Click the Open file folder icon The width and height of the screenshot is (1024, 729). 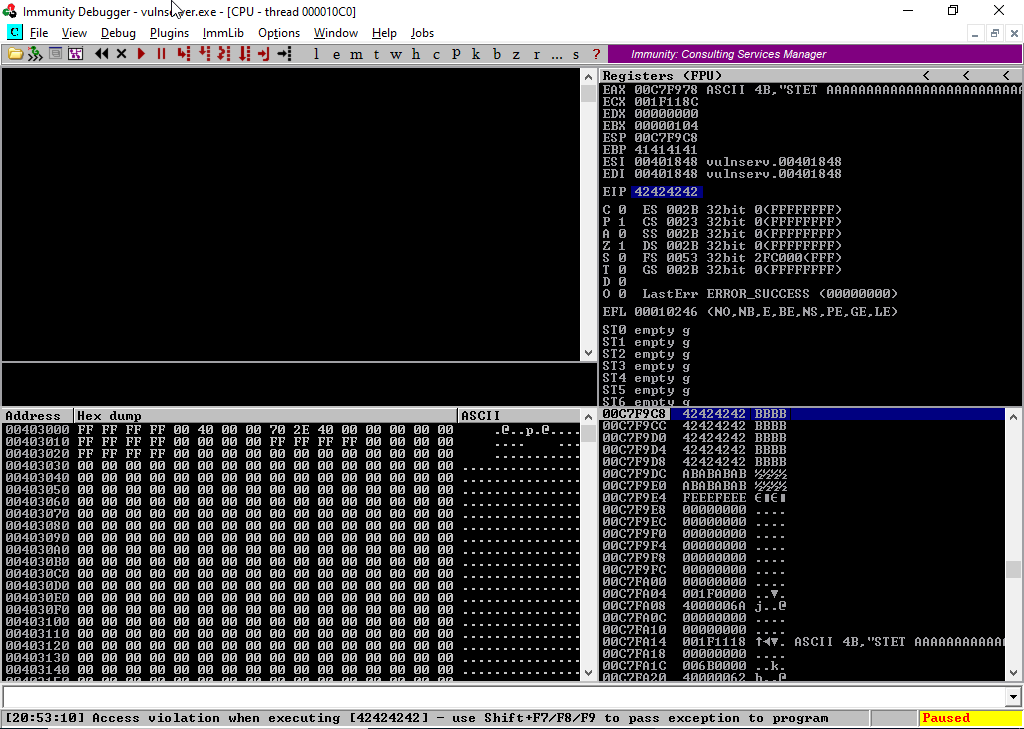(x=16, y=54)
